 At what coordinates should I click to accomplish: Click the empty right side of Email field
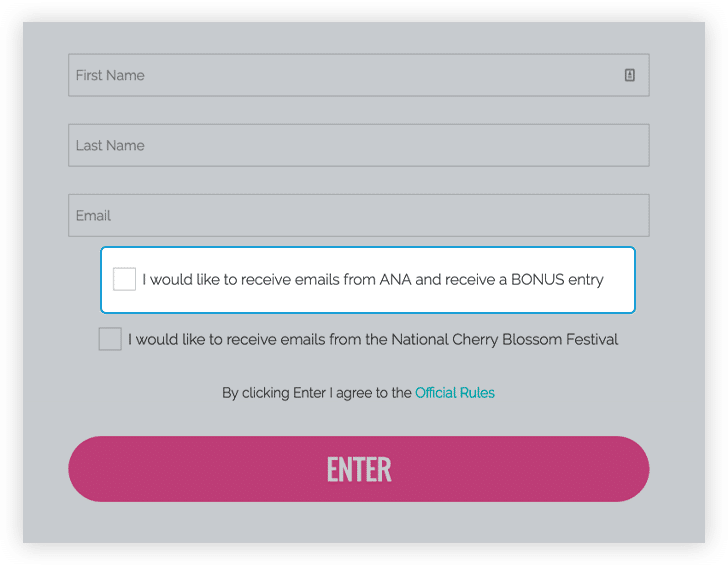[x=560, y=215]
